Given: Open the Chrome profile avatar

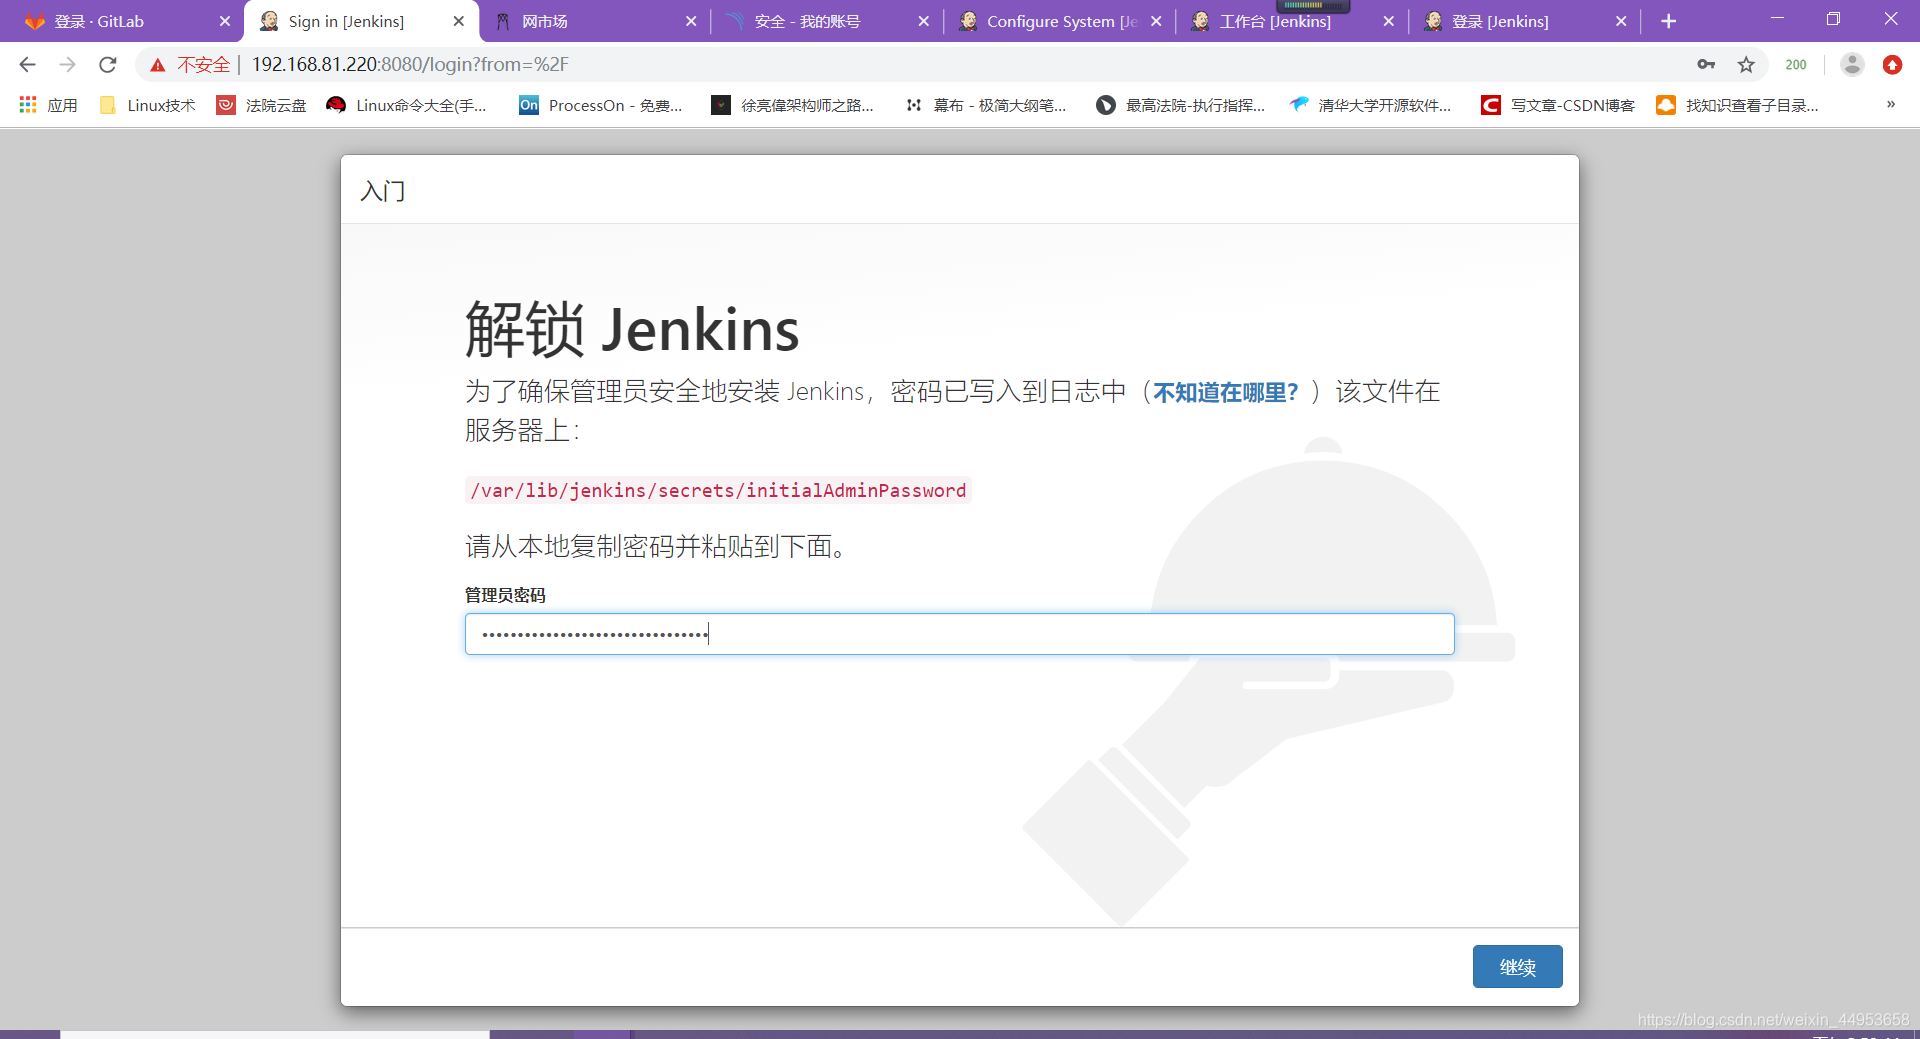Looking at the screenshot, I should tap(1852, 65).
